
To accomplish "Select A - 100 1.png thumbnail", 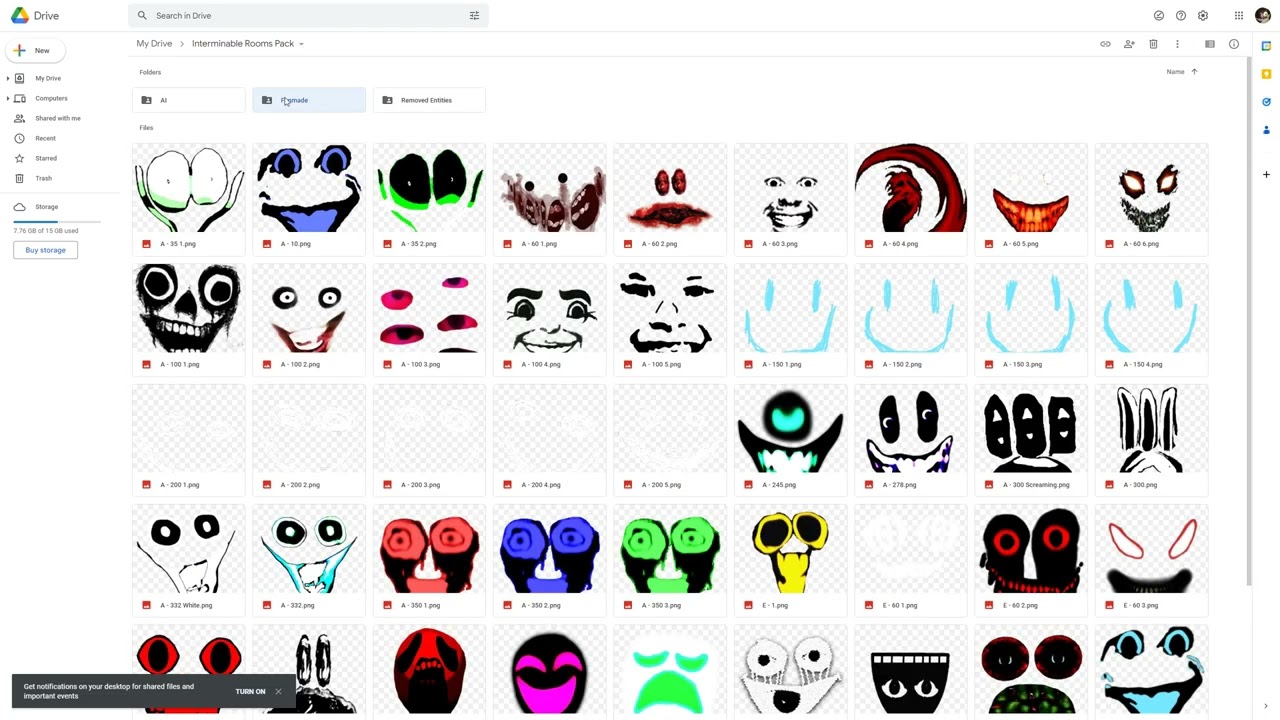I will 189,309.
